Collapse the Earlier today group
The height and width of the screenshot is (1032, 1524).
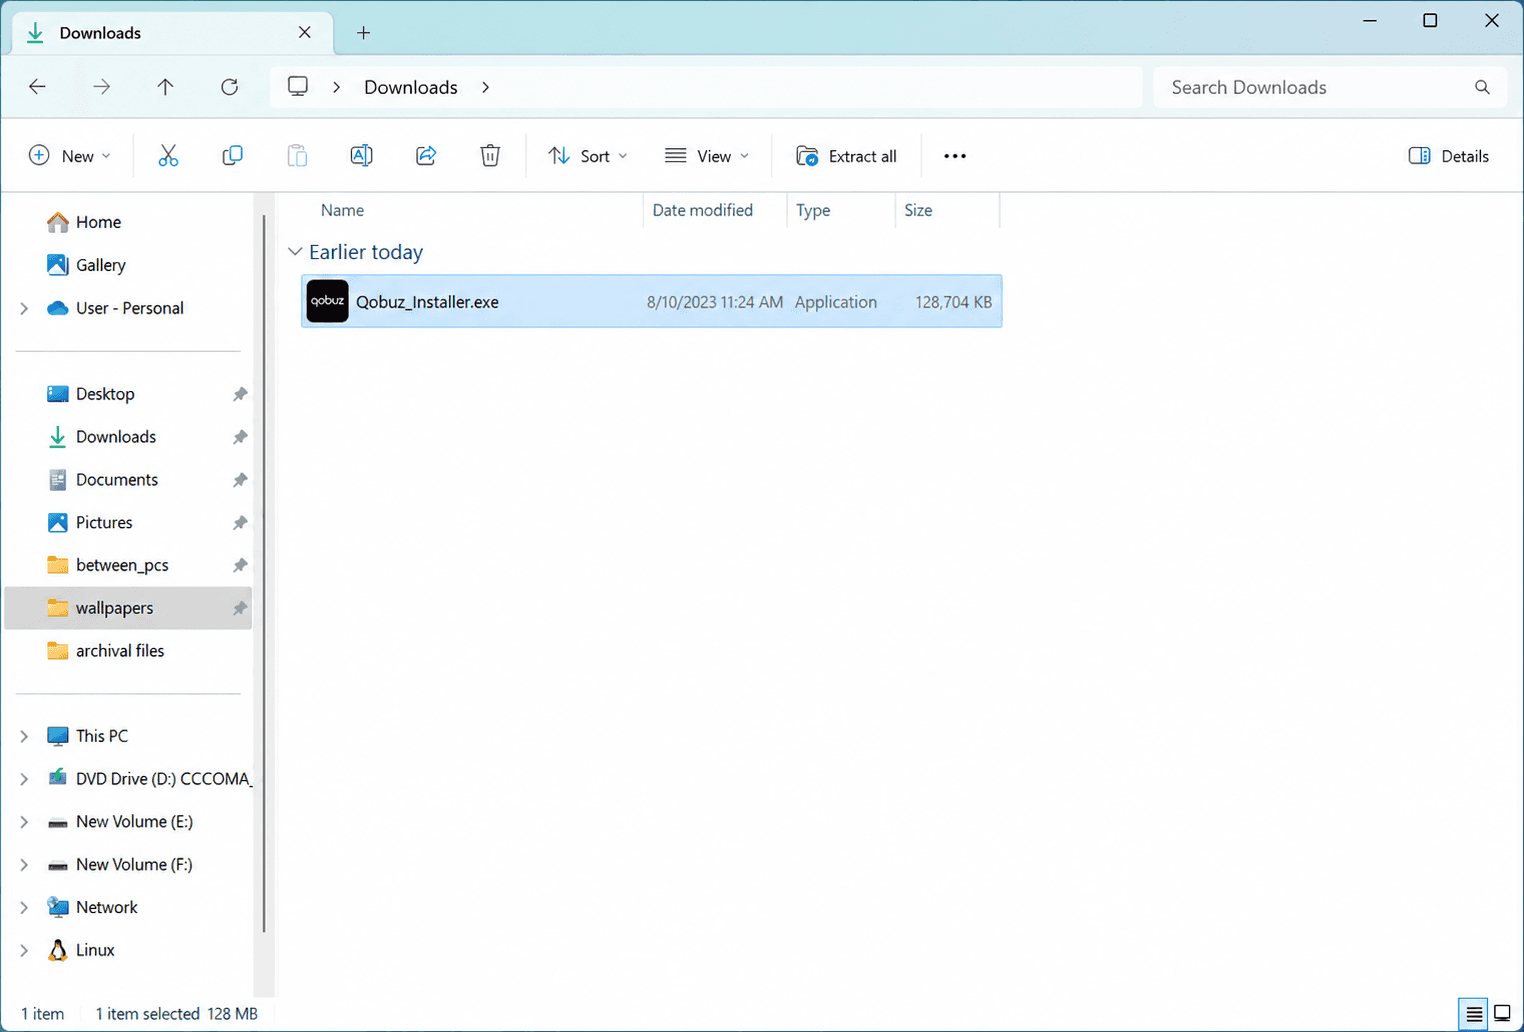tap(295, 252)
